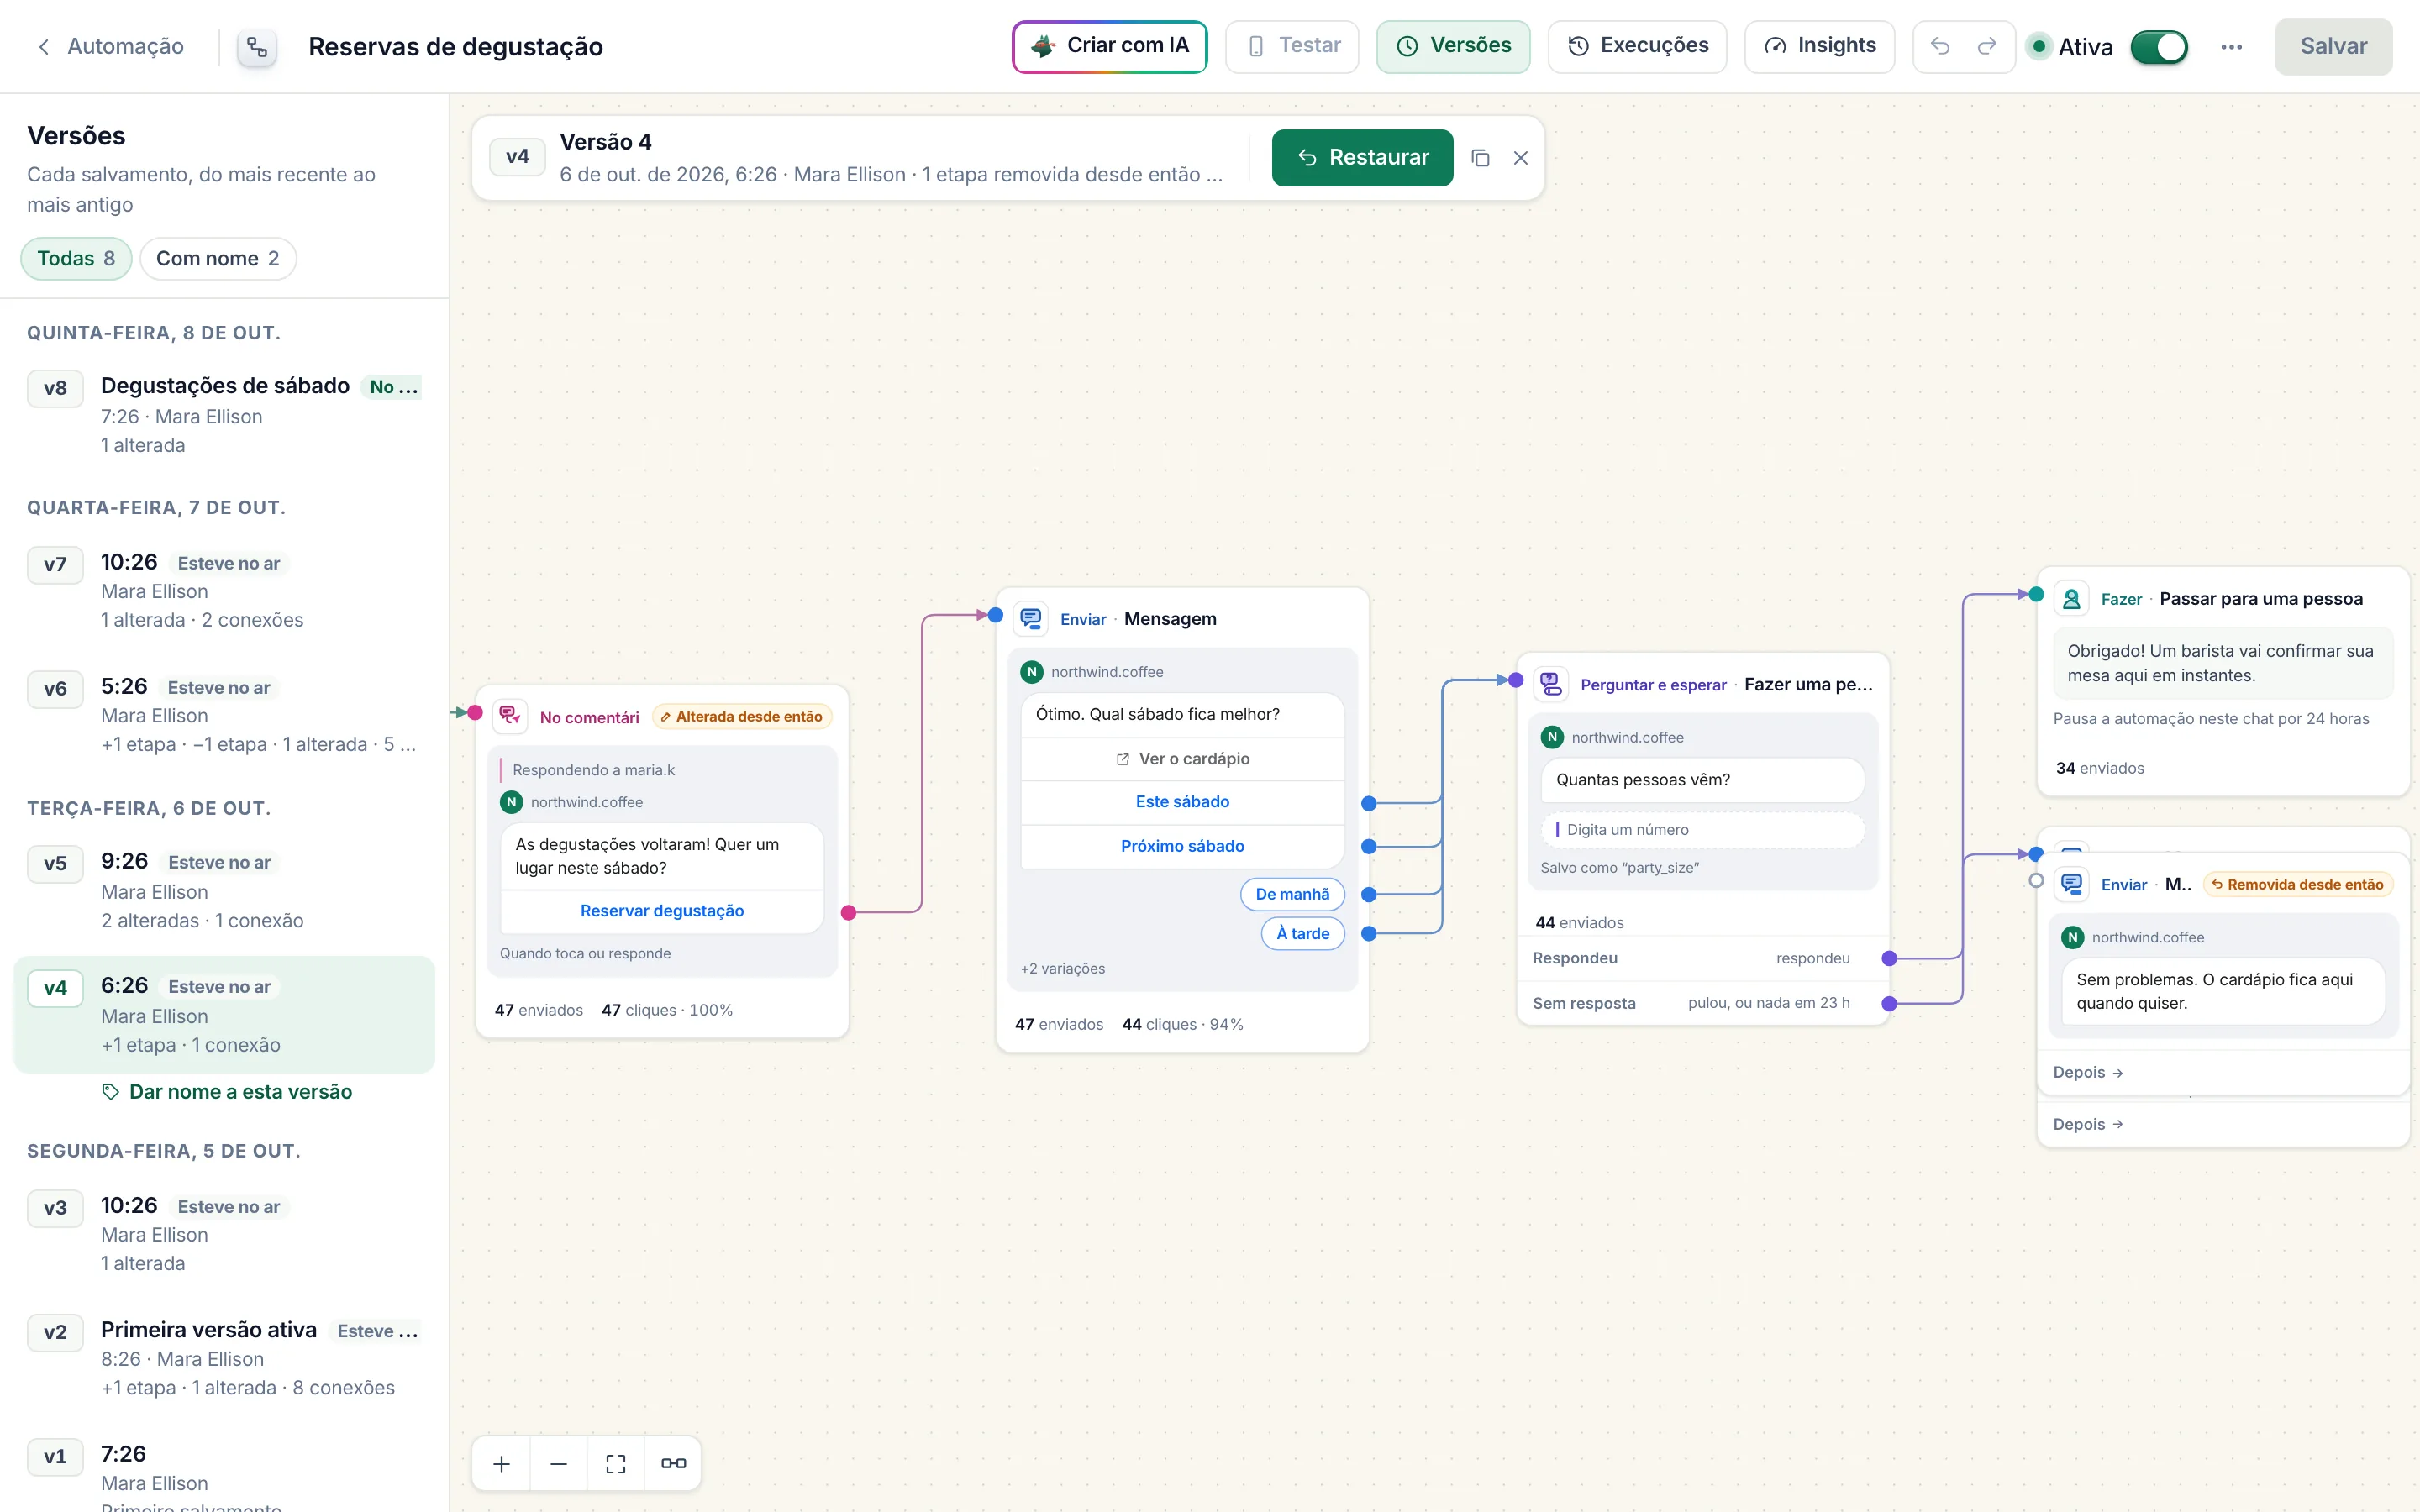Click the De manhã quick reply chip
Screen dimensions: 2420x1512
pos(1292,894)
